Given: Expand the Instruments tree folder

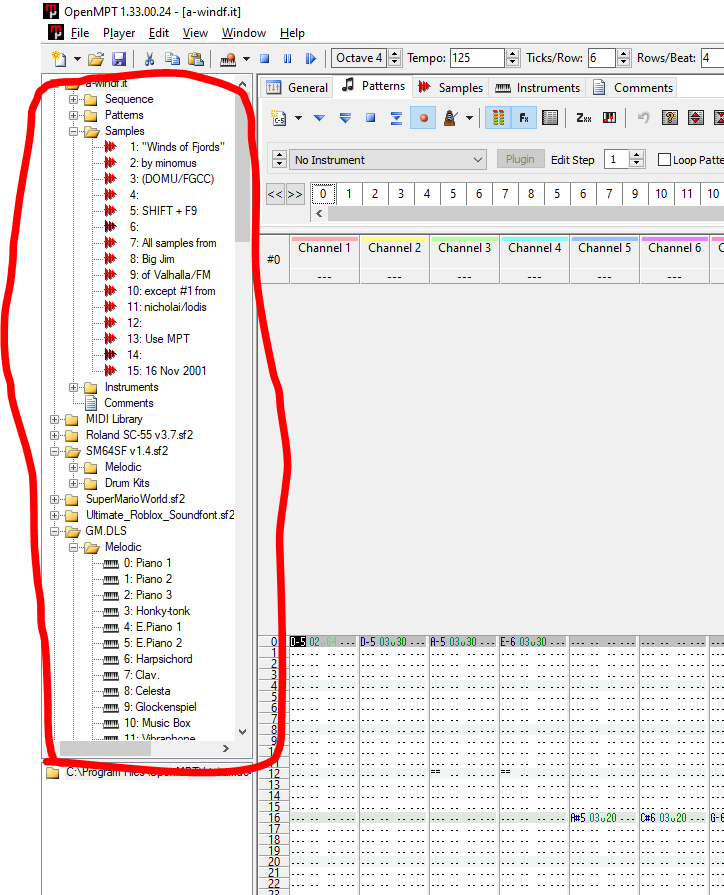Looking at the screenshot, I should tap(73, 387).
